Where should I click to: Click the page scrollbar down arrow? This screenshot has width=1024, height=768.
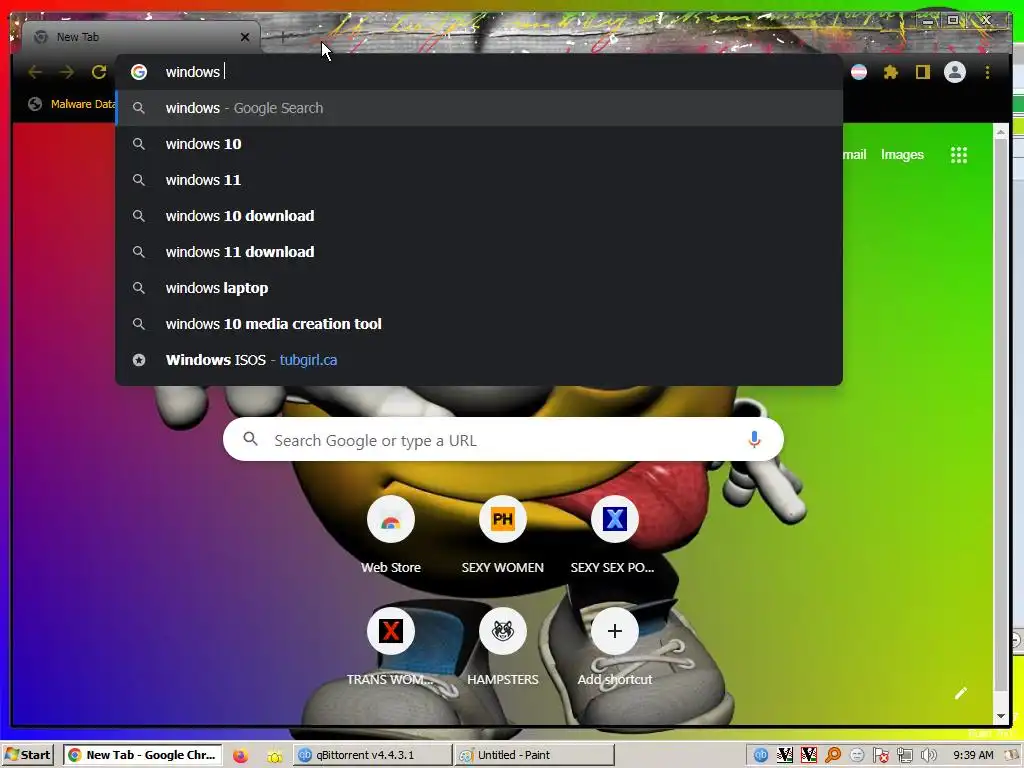point(1000,716)
